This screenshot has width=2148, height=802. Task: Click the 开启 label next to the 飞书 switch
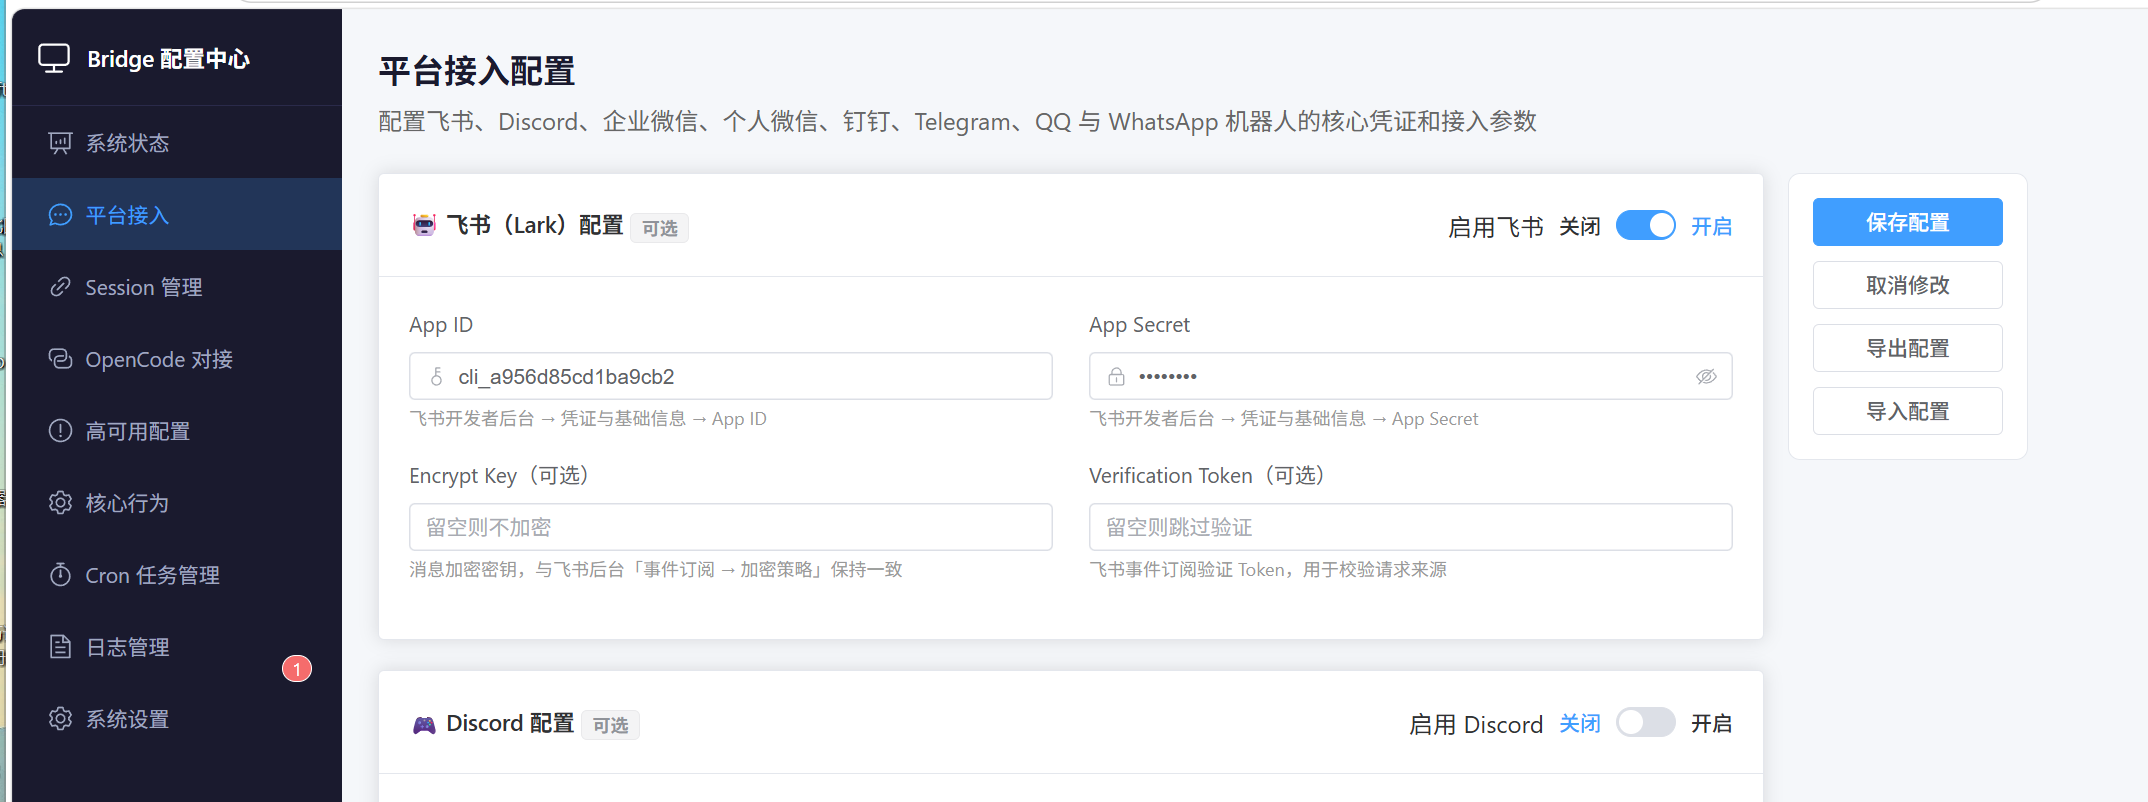click(1711, 227)
